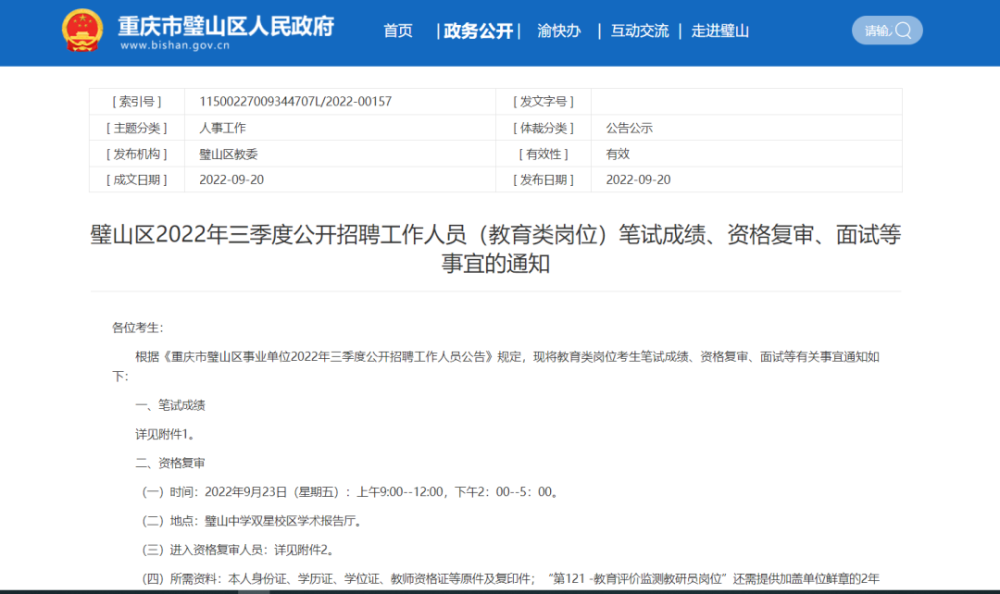Click the （四）所需资料 line
The image size is (1000, 594).
(x=510, y=579)
